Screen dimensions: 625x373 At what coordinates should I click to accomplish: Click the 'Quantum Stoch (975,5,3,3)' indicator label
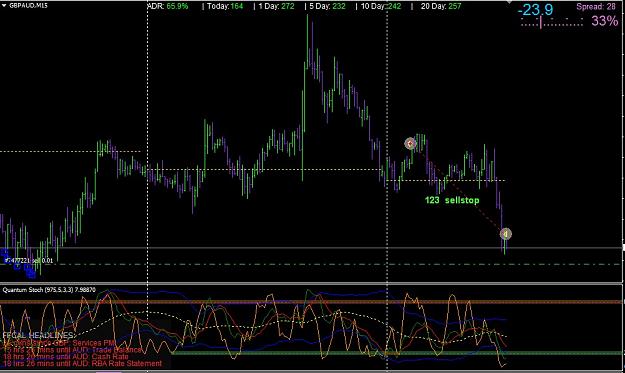pos(49,290)
